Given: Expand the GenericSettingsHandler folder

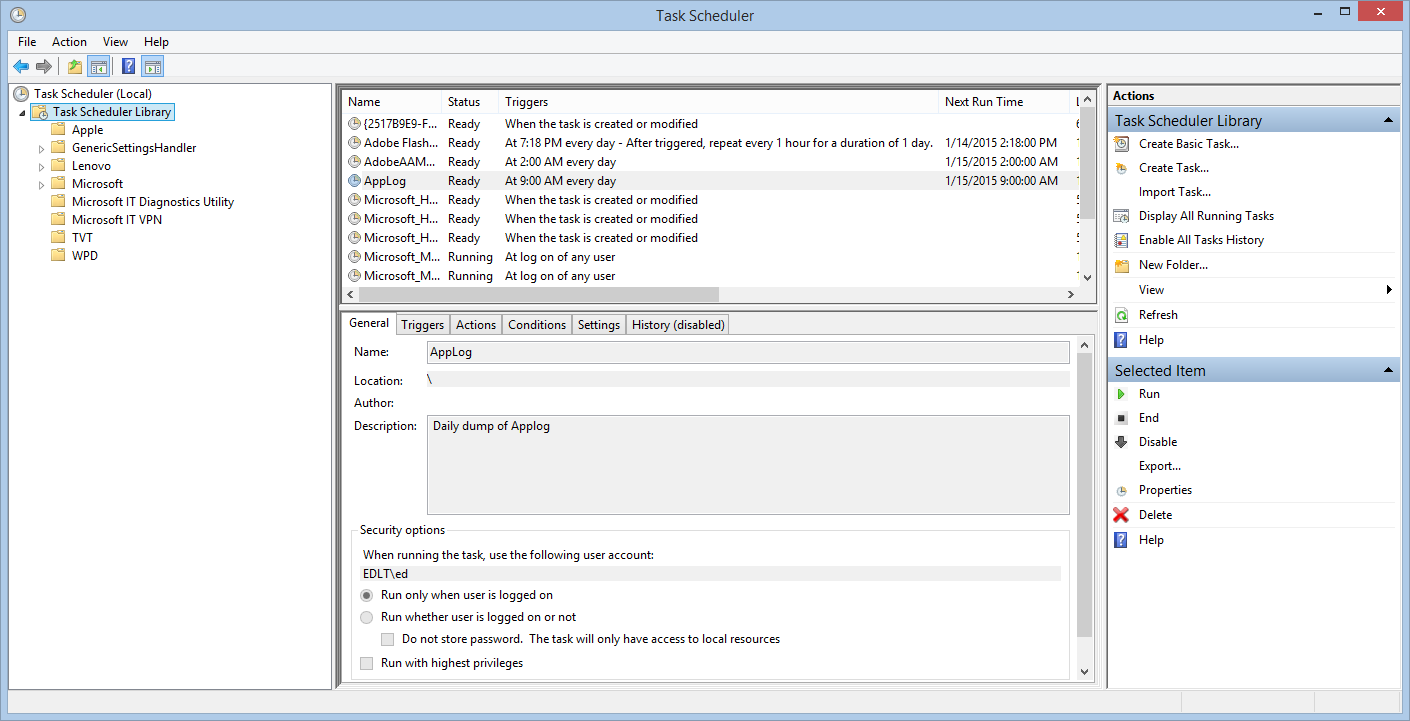Looking at the screenshot, I should tap(41, 148).
